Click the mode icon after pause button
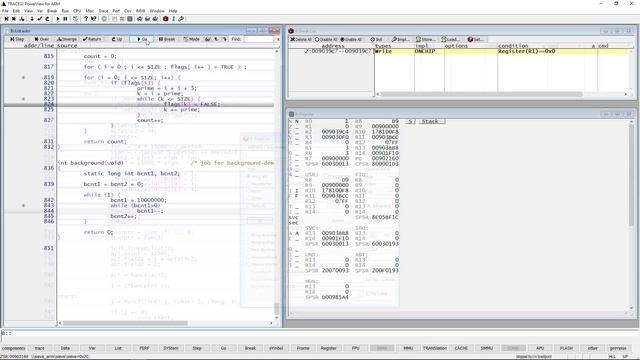The height and width of the screenshot is (360, 640). (76, 19)
